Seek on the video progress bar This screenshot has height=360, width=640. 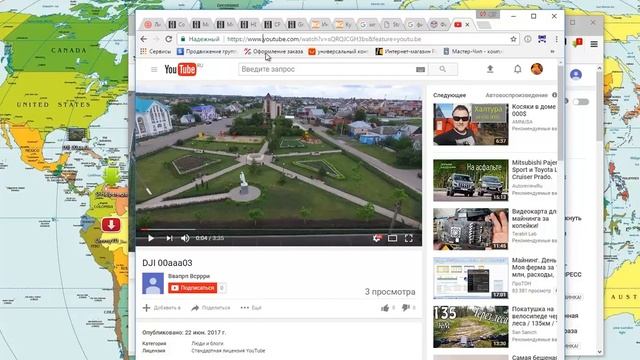click(x=279, y=230)
